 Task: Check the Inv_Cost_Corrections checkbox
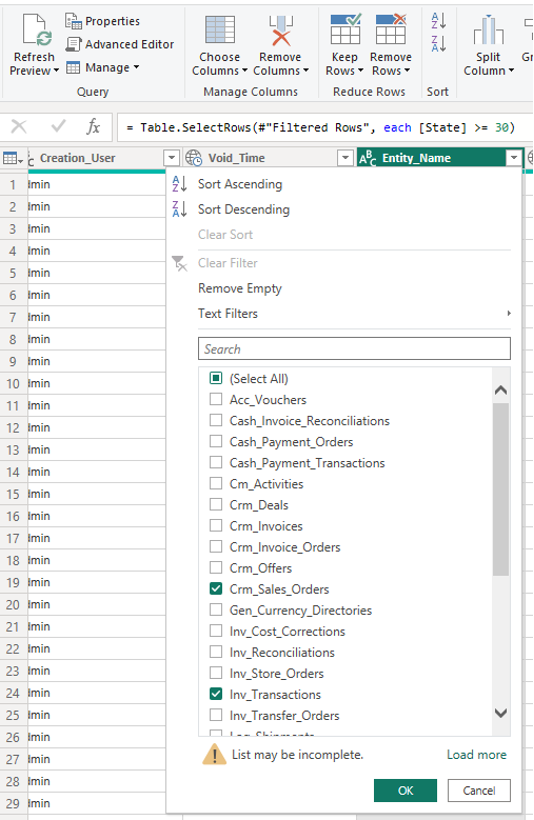[215, 631]
